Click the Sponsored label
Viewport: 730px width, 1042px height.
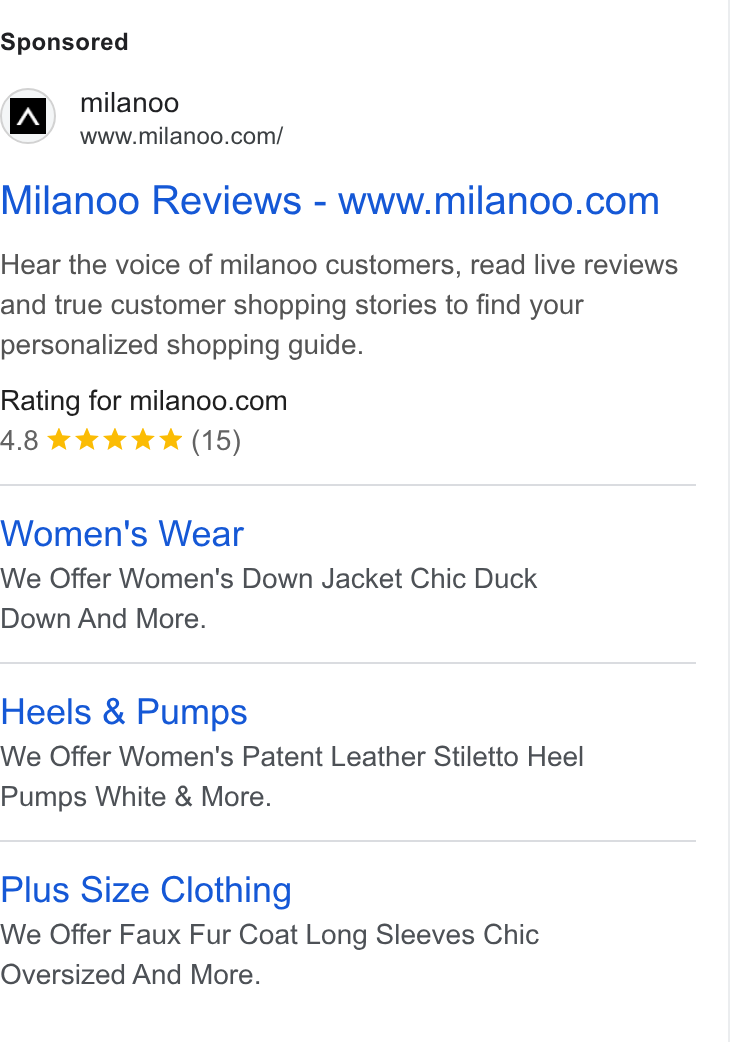[64, 43]
